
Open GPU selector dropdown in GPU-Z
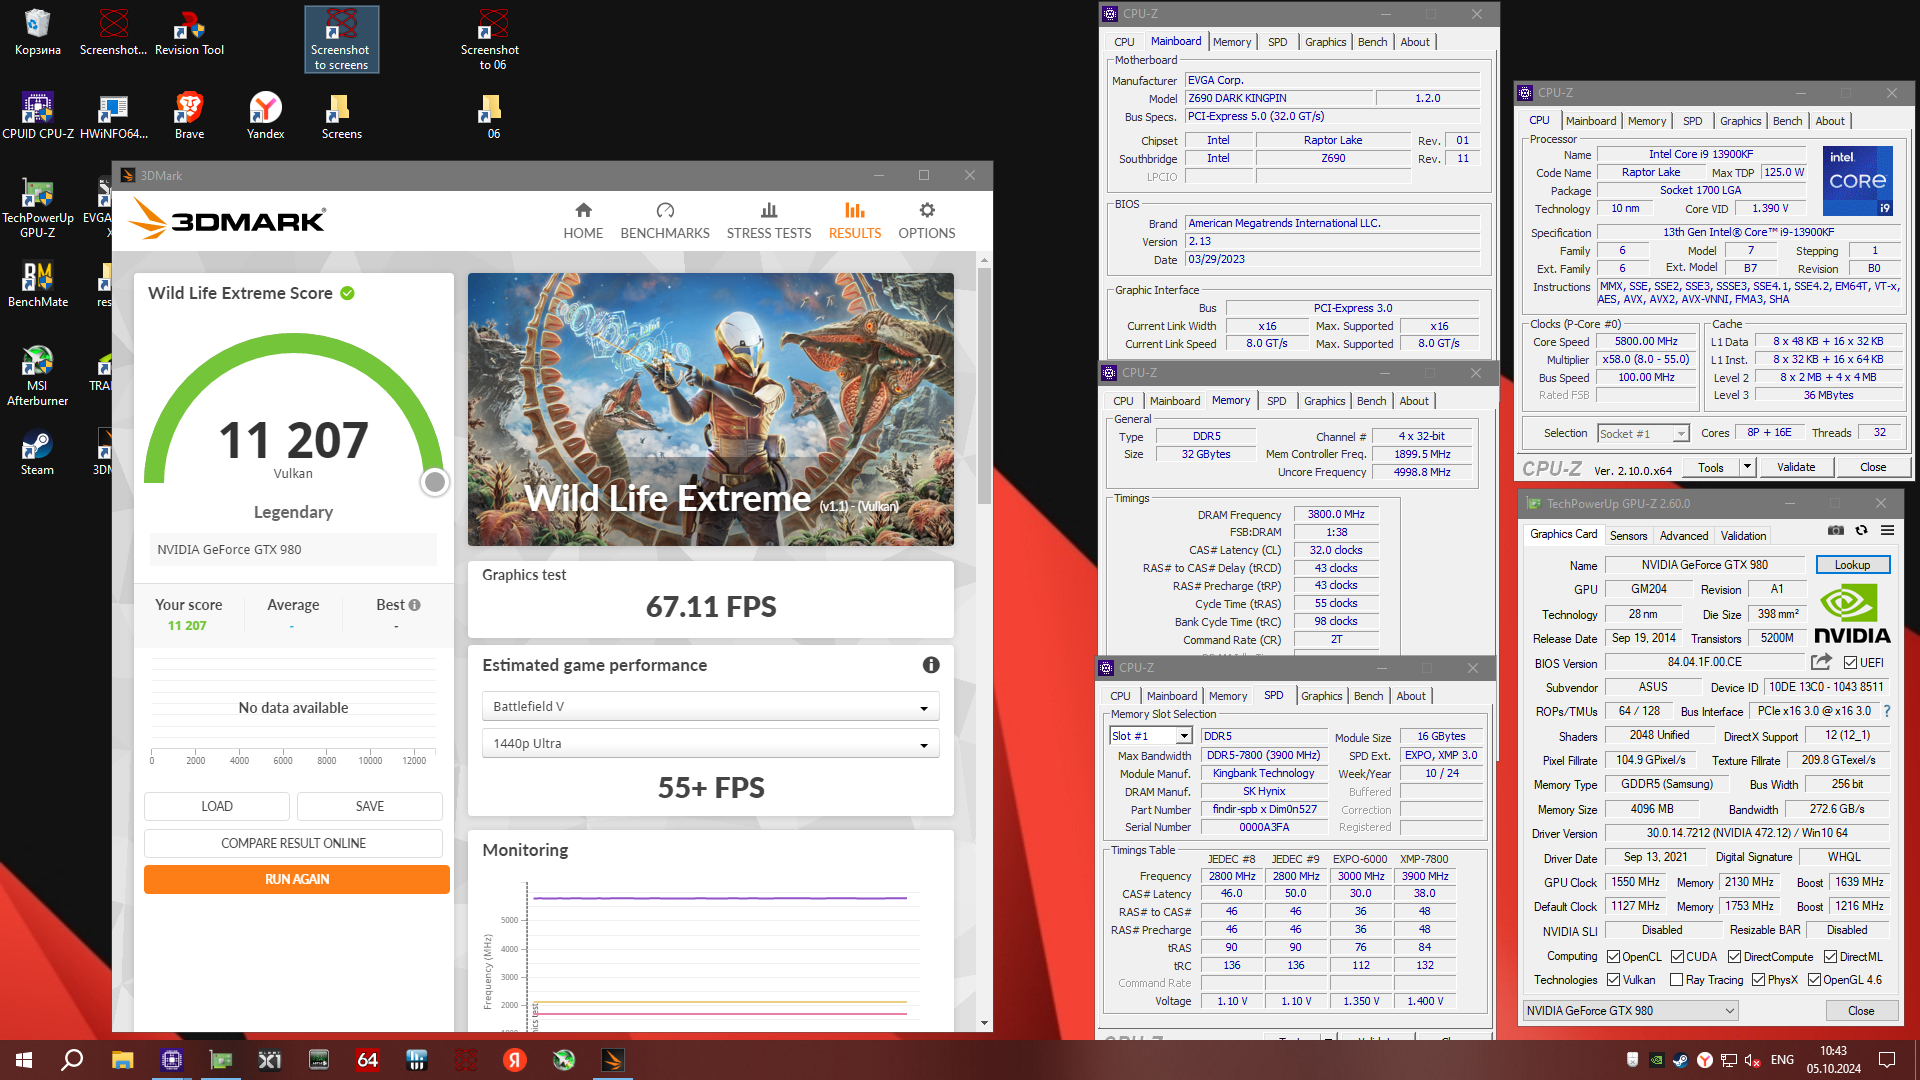[x=1630, y=1011]
